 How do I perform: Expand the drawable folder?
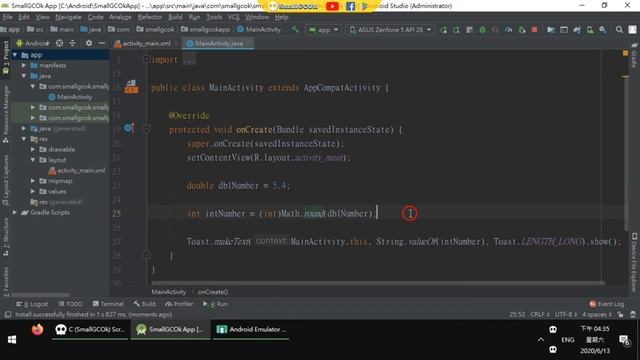point(33,149)
